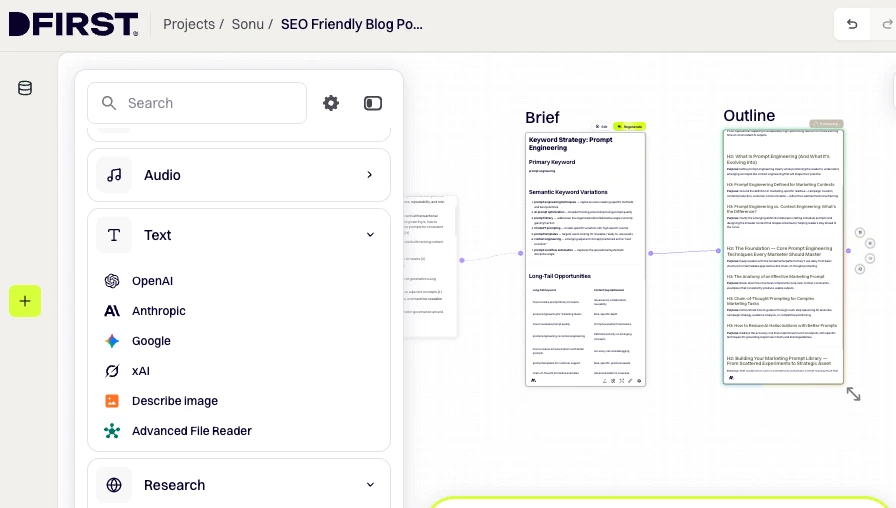Click Anthropic logo at Brief node bottom

533,381
